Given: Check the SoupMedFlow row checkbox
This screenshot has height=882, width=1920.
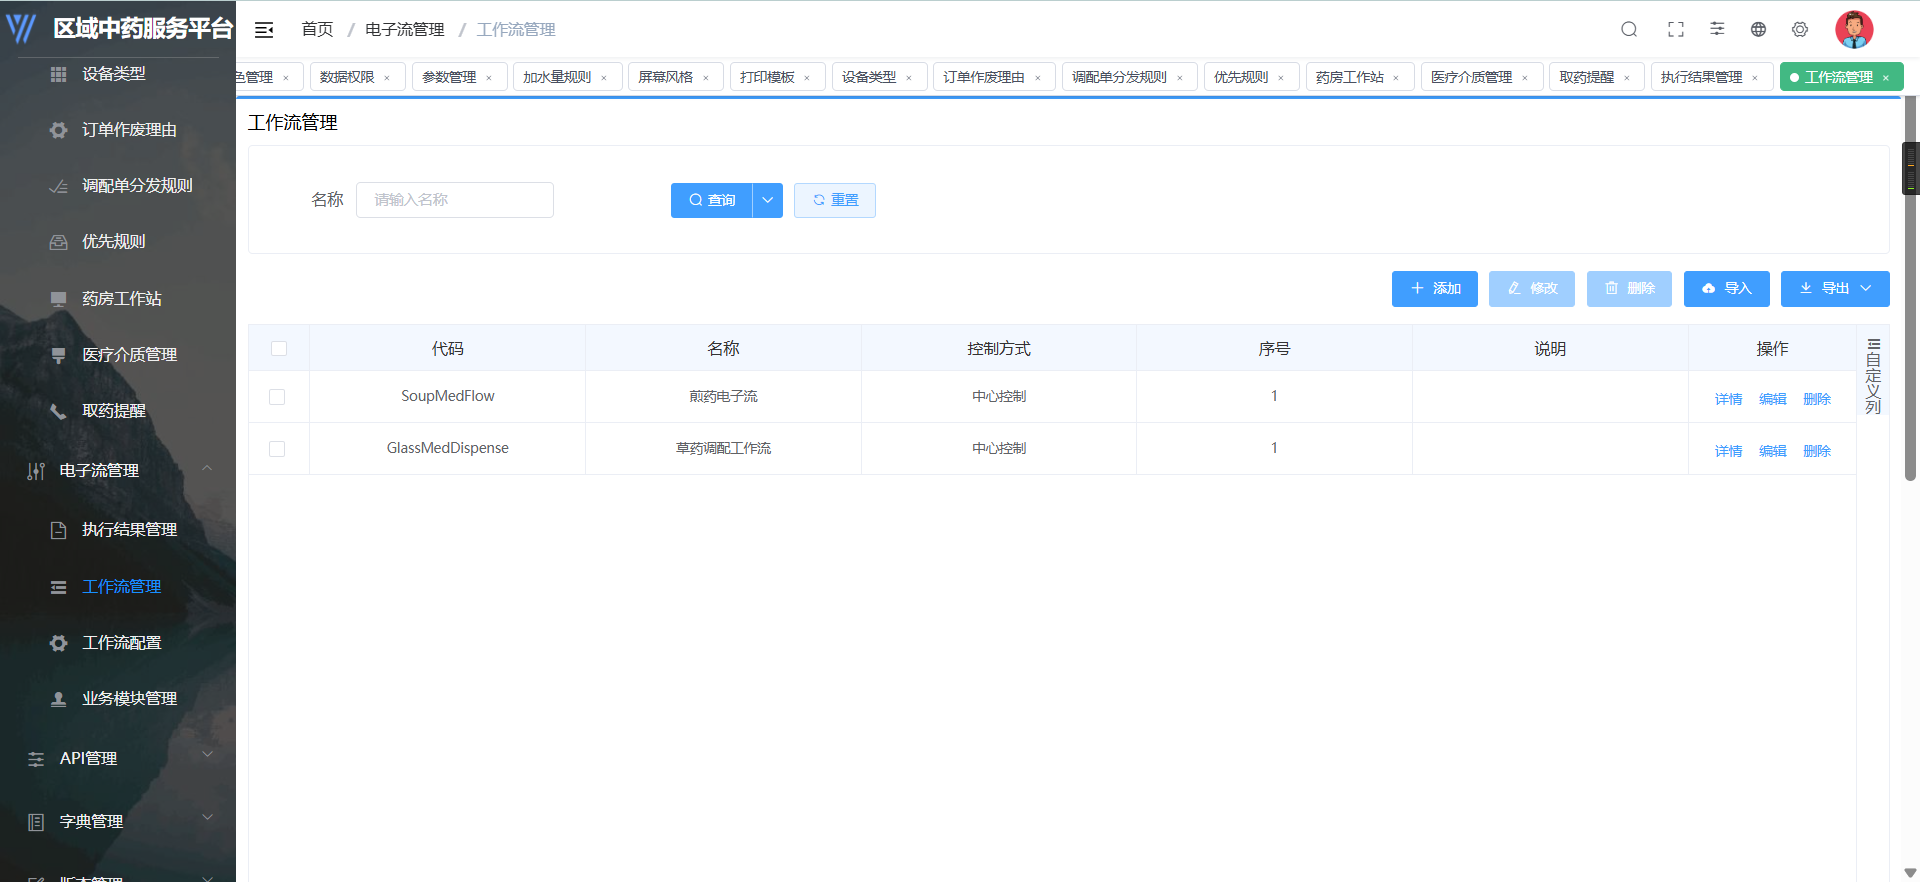Looking at the screenshot, I should coord(277,397).
